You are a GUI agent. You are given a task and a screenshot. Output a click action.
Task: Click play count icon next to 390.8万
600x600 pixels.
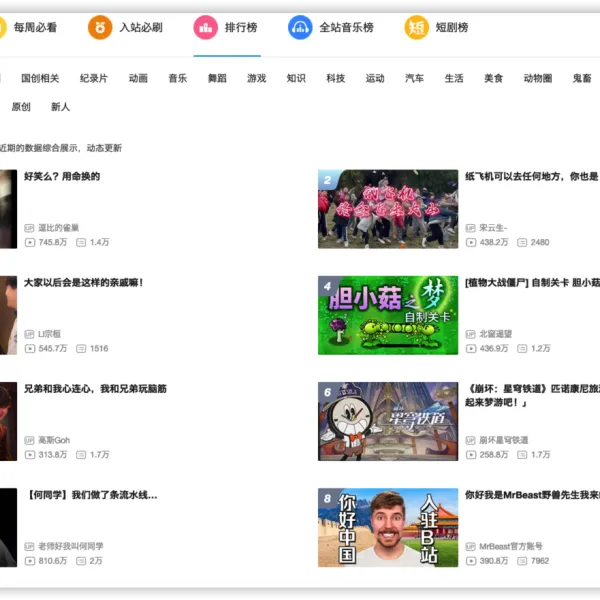coord(471,561)
